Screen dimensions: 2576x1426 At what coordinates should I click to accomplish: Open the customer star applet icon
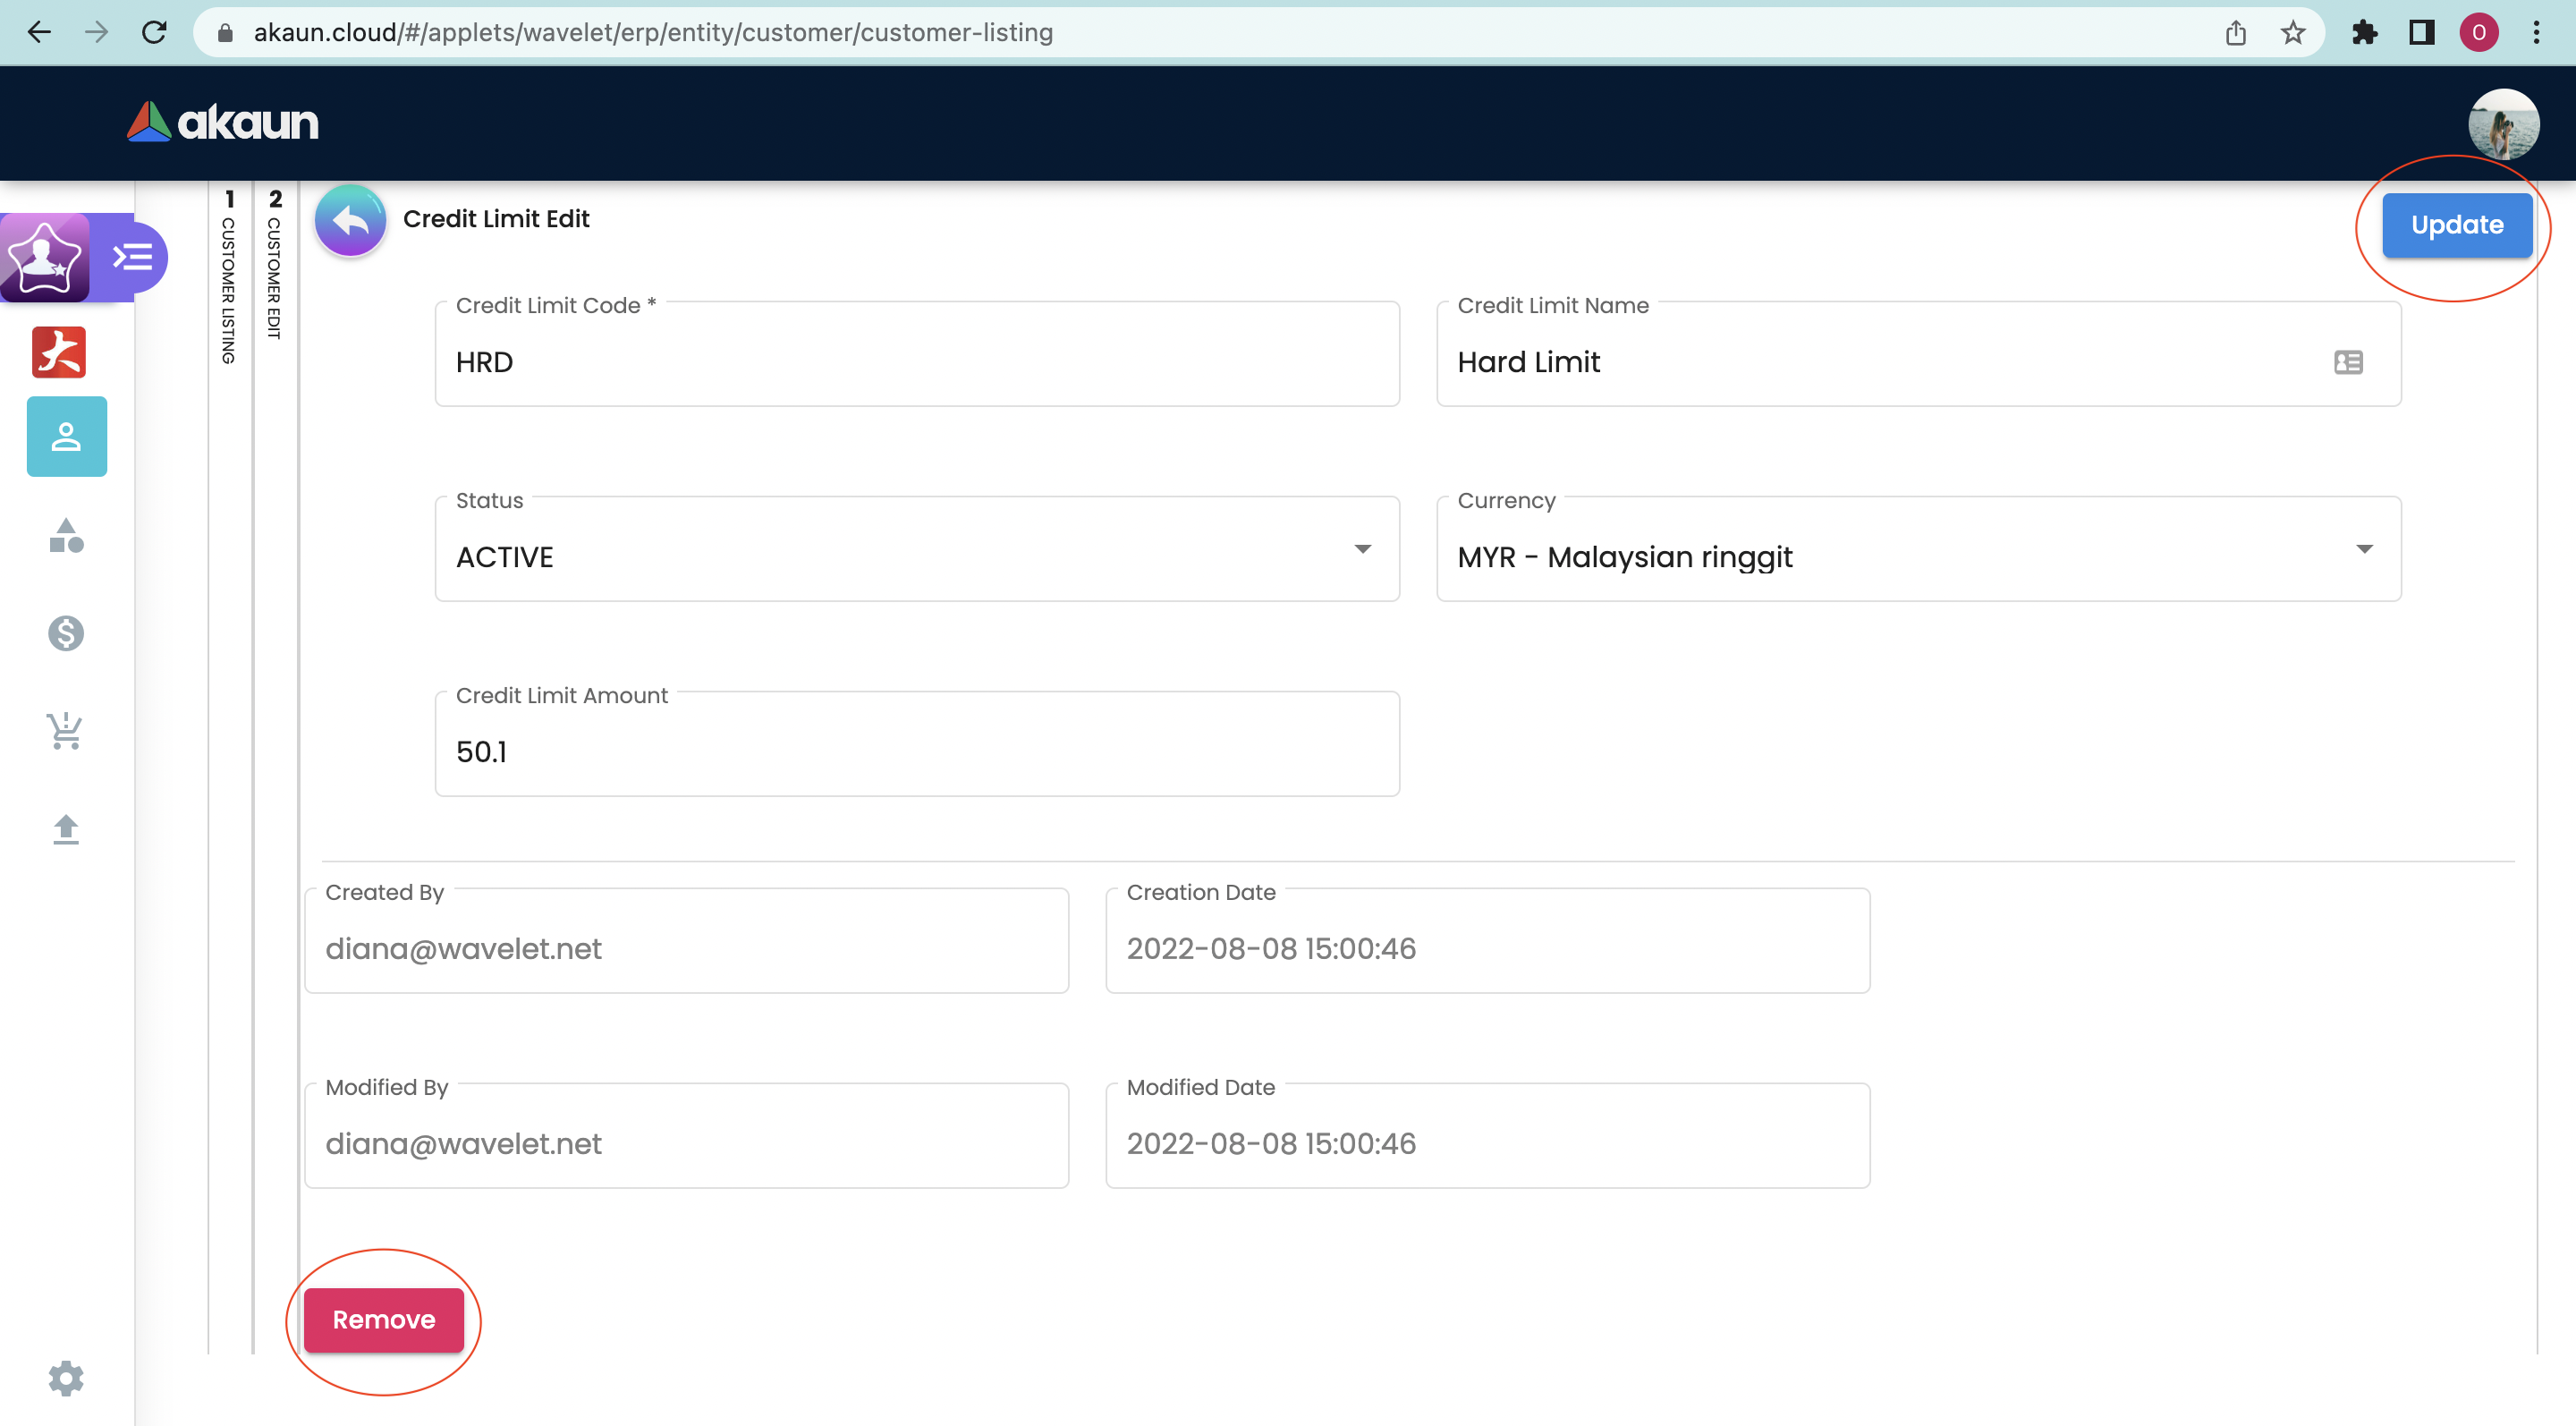pyautogui.click(x=44, y=258)
